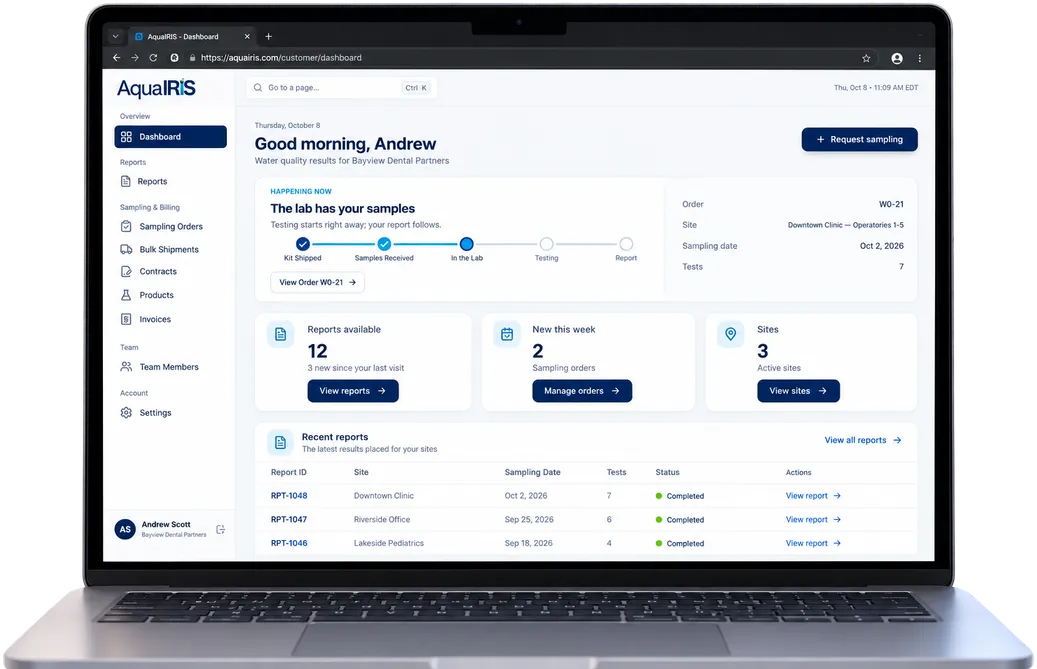Image resolution: width=1037 pixels, height=669 pixels.
Task: Reload the page with the refresh icon
Action: (x=153, y=58)
